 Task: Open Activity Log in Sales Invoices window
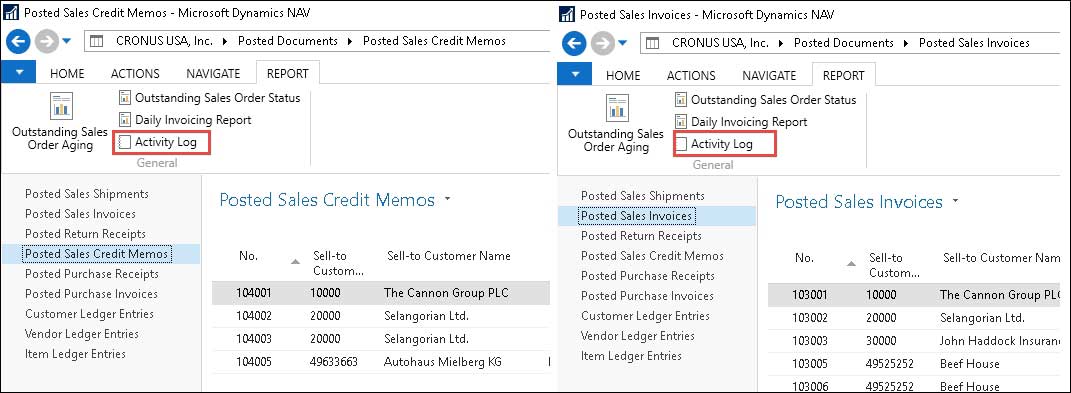[714, 144]
